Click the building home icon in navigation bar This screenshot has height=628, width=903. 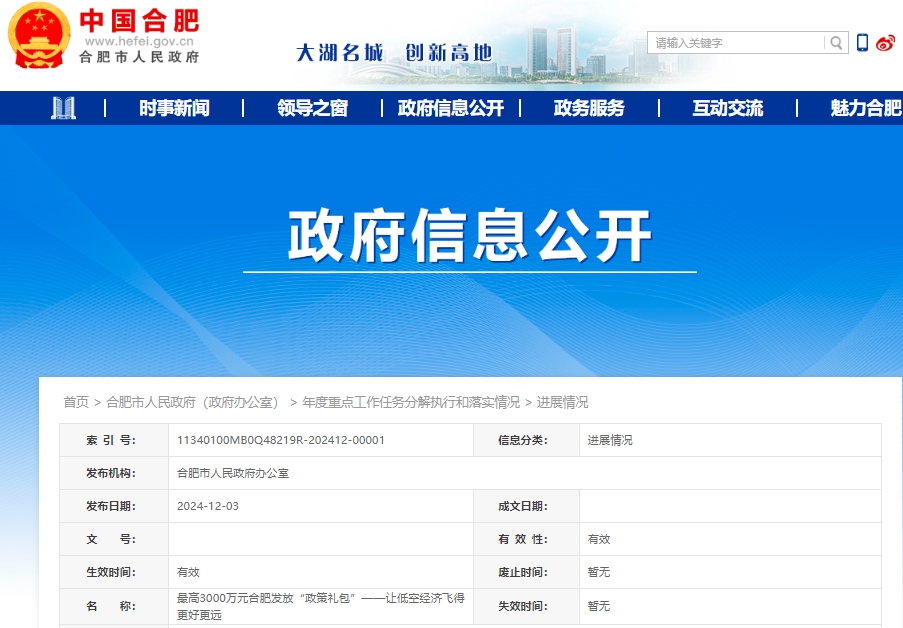64,108
